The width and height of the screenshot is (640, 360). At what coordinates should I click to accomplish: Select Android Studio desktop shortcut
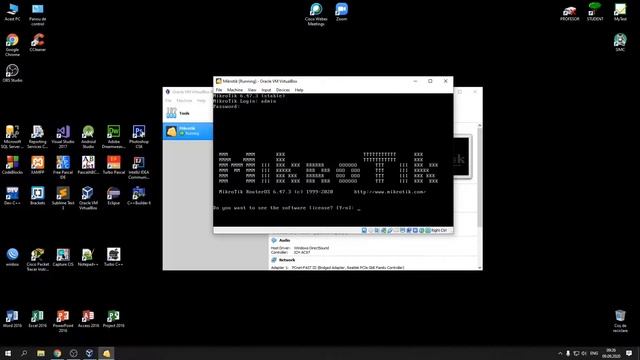pos(88,137)
